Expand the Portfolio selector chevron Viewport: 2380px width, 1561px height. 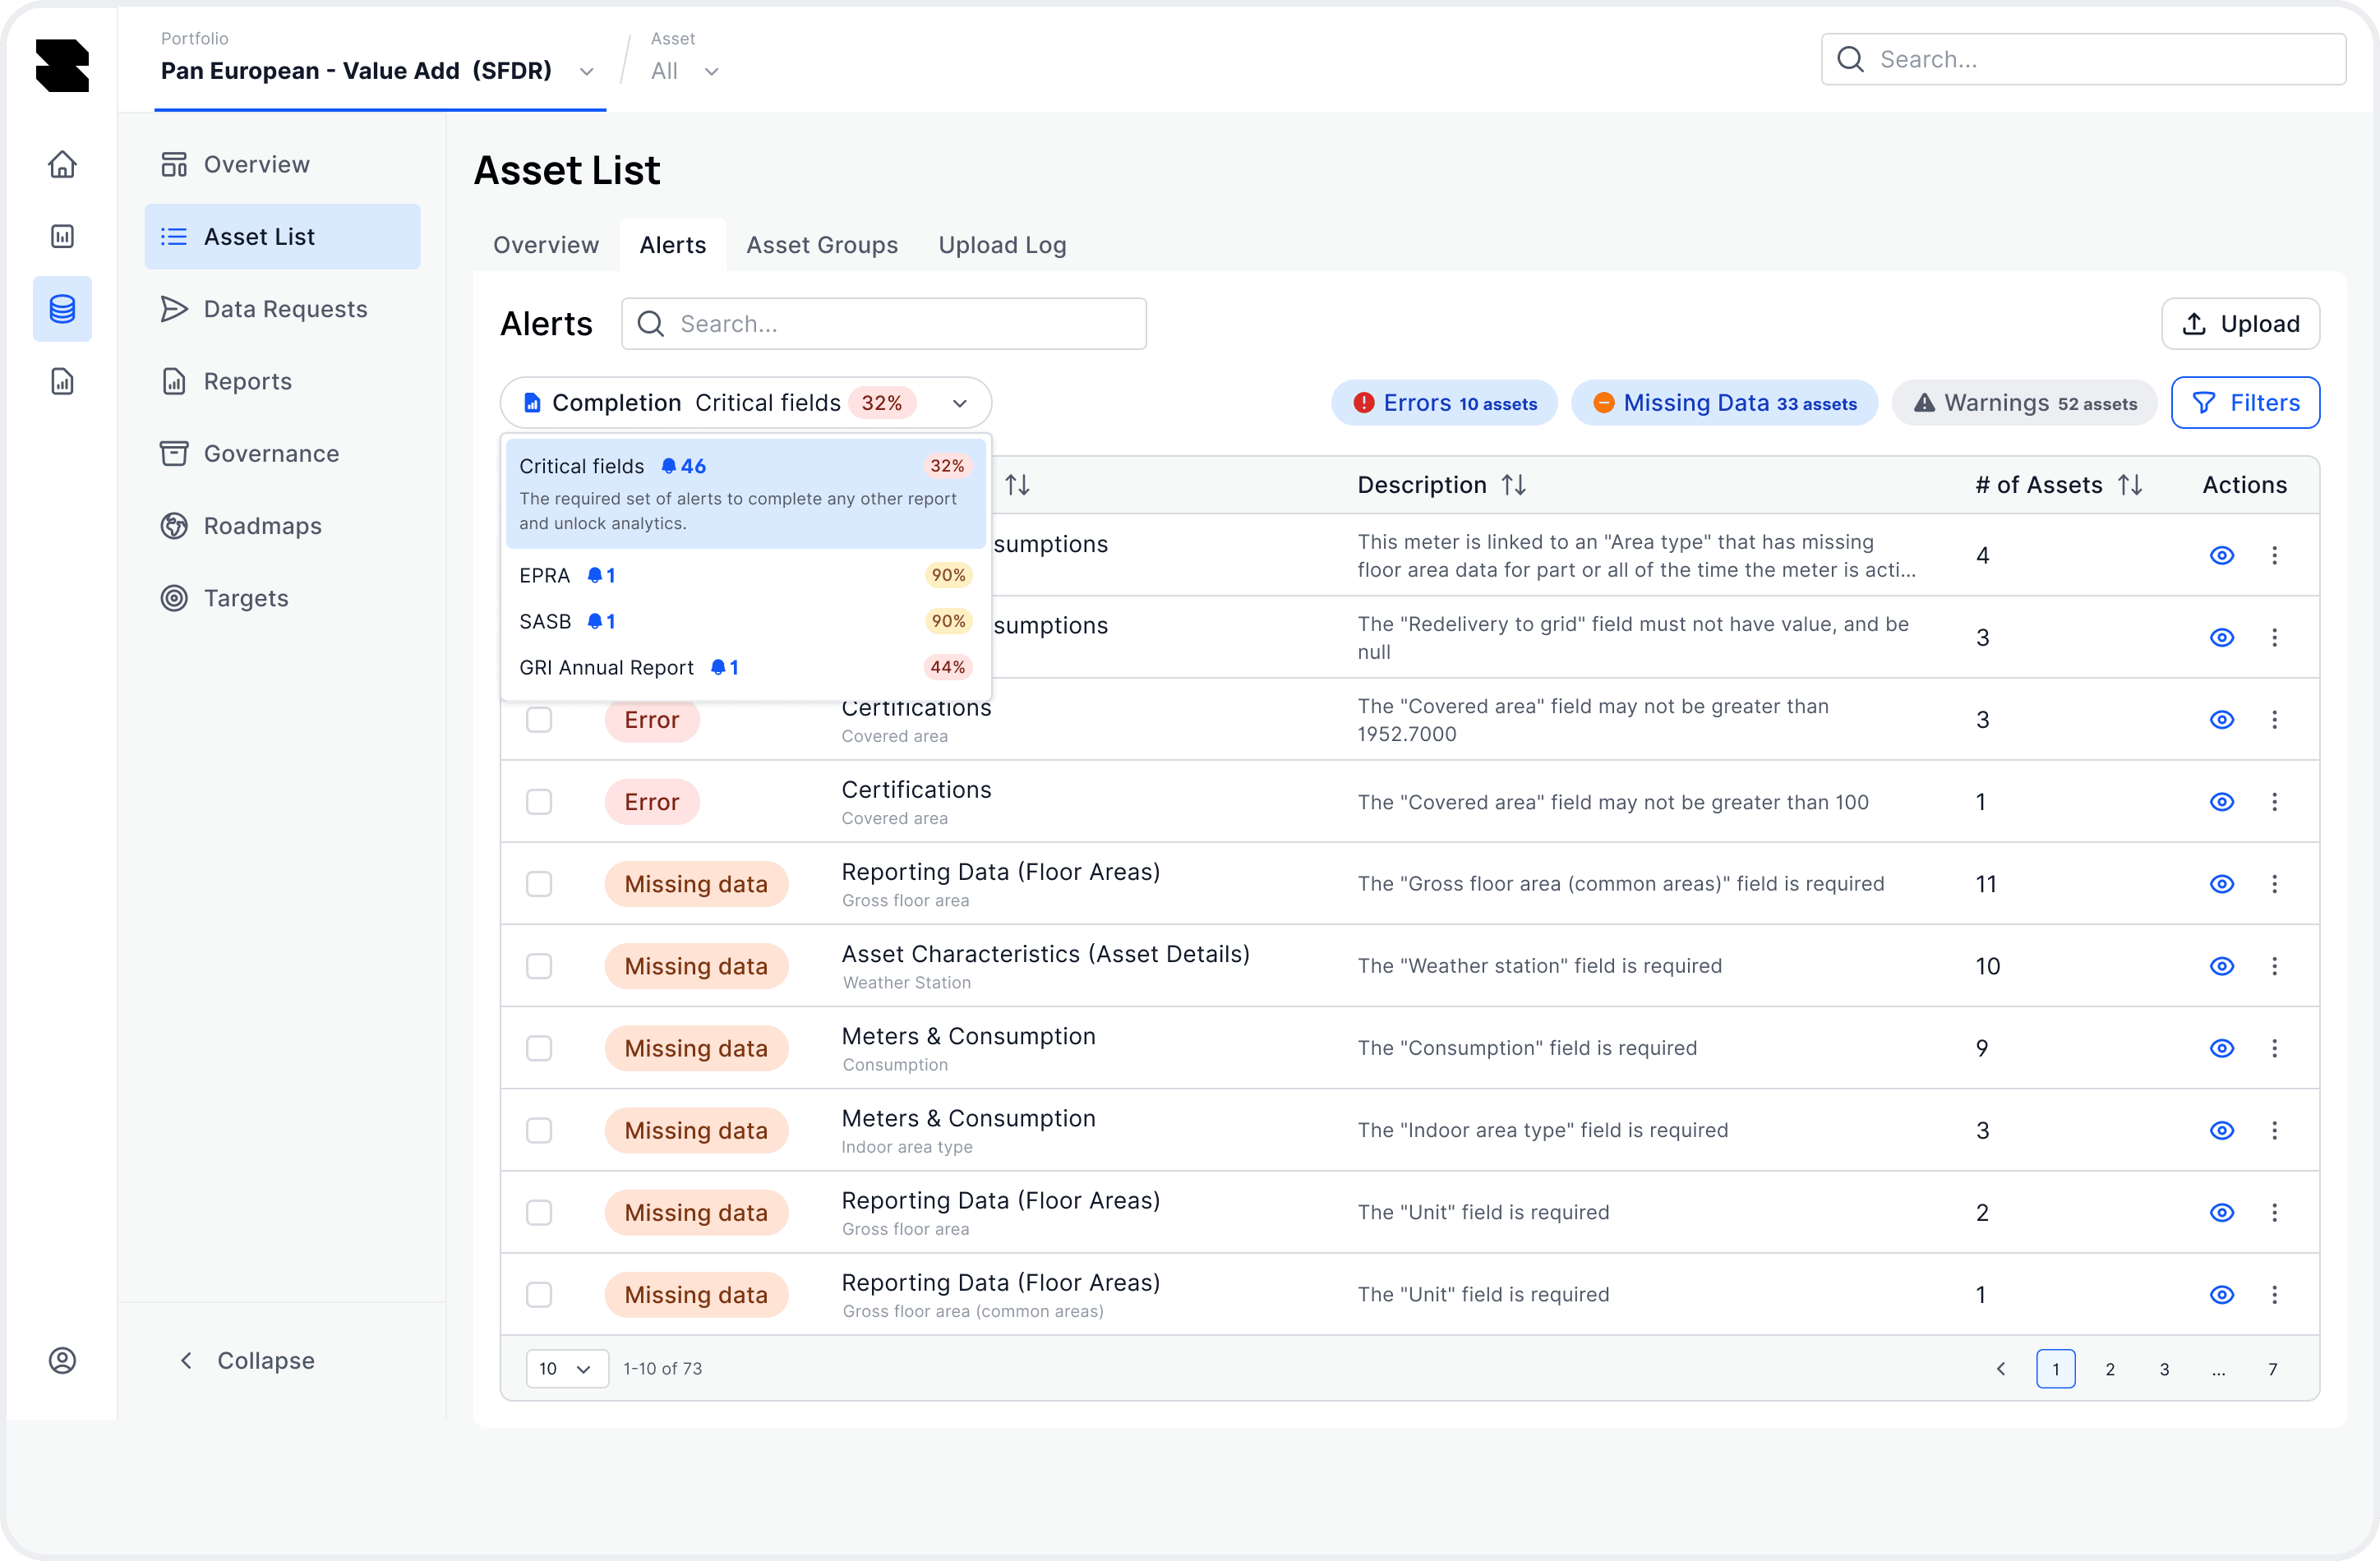587,72
